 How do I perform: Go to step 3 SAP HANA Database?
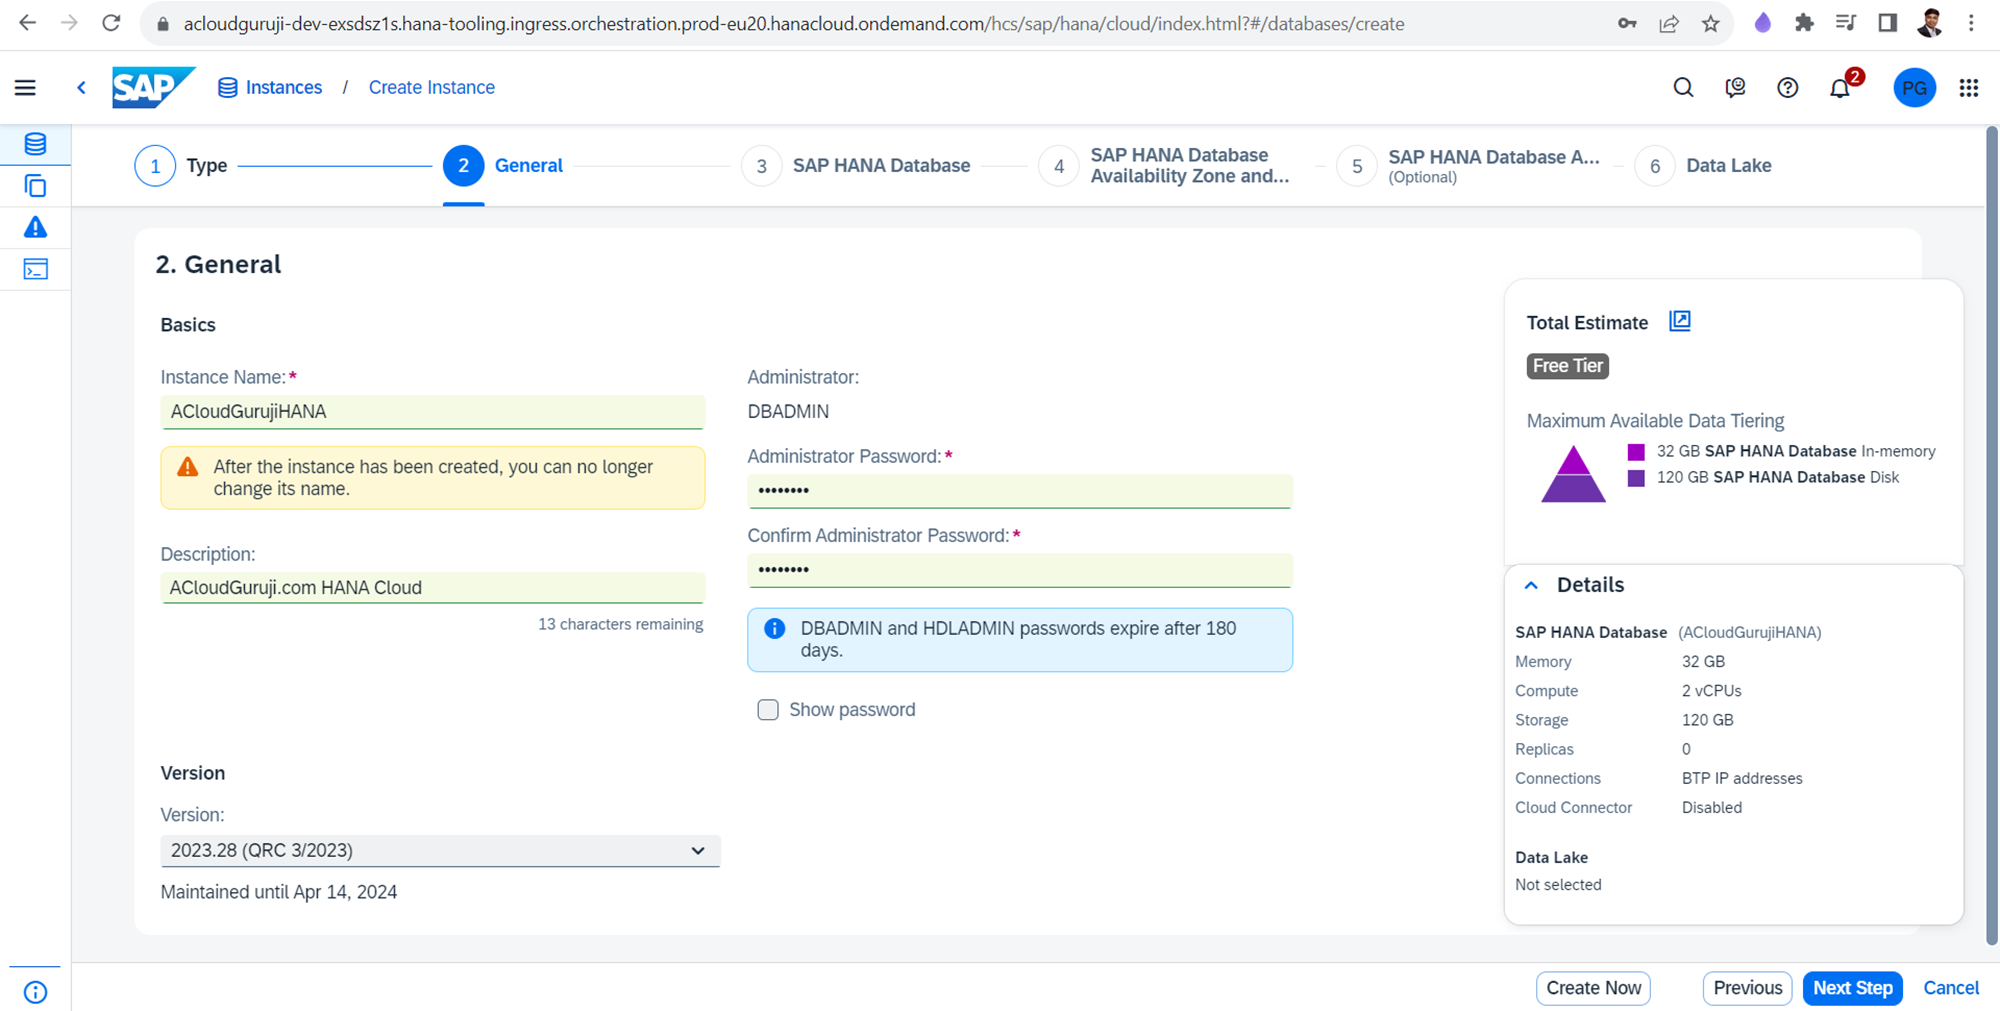[x=761, y=166]
